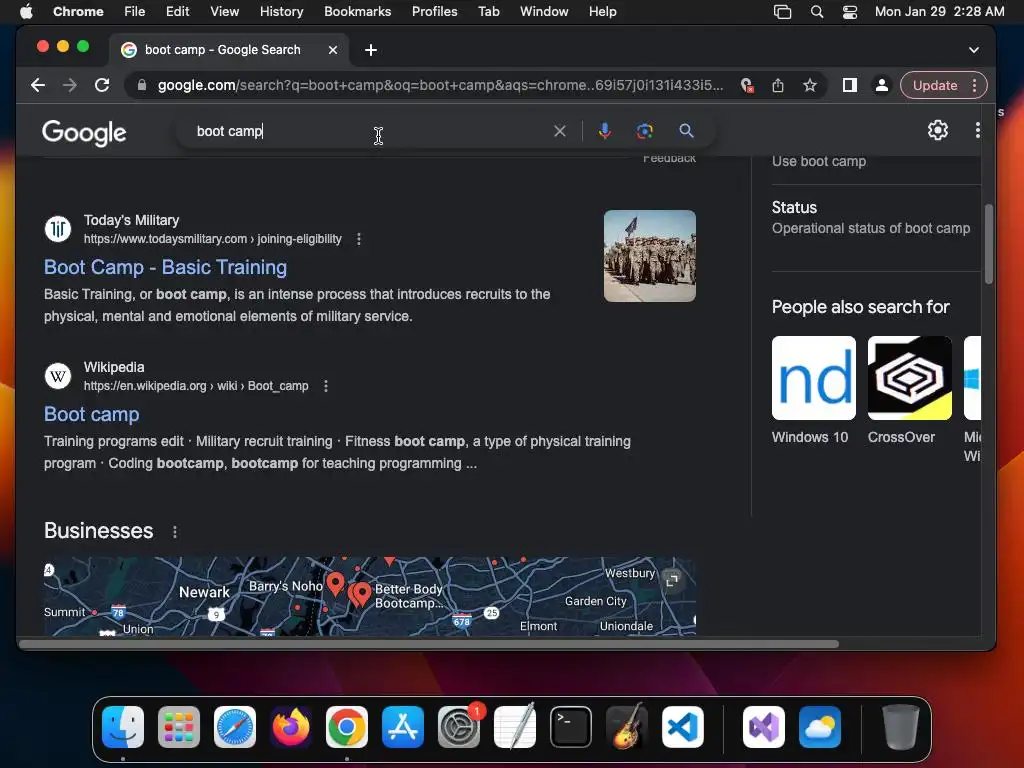The image size is (1024, 768).
Task: Expand the businesses map view
Action: point(672,579)
